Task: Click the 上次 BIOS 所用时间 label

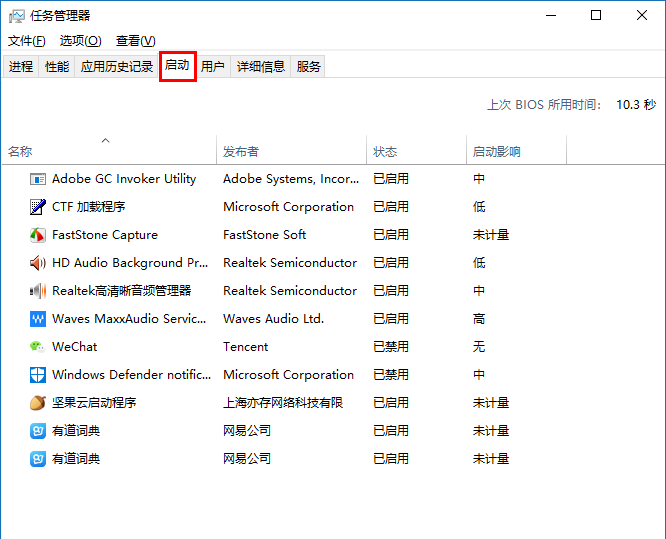Action: tap(544, 105)
